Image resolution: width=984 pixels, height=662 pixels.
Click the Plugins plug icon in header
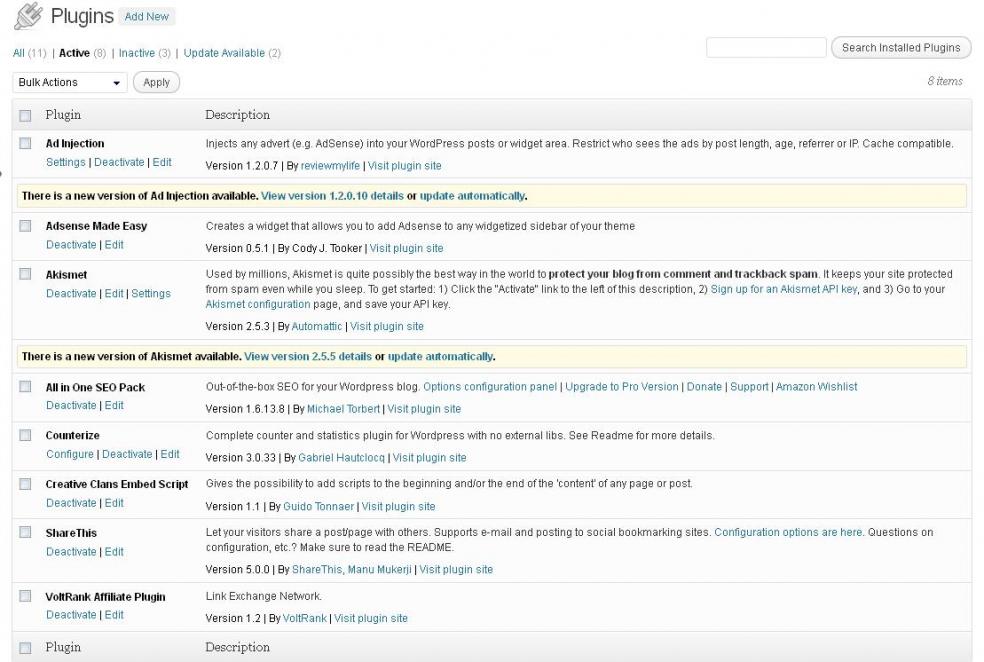(28, 16)
